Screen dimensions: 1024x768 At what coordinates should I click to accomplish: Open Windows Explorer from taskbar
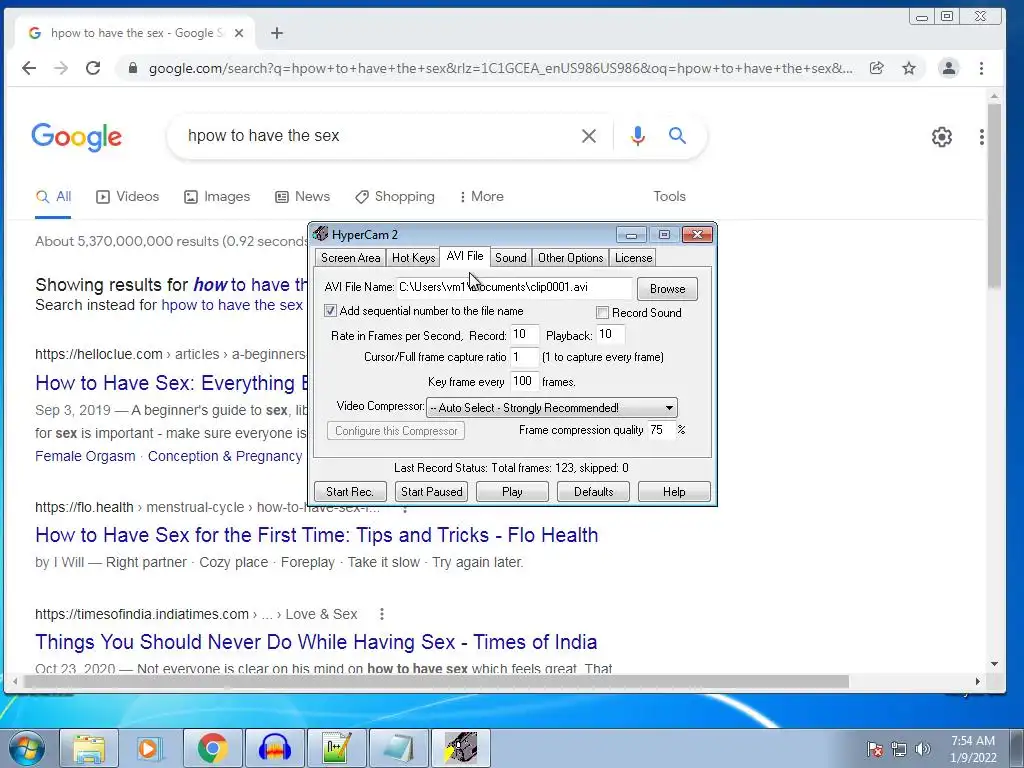coord(89,748)
